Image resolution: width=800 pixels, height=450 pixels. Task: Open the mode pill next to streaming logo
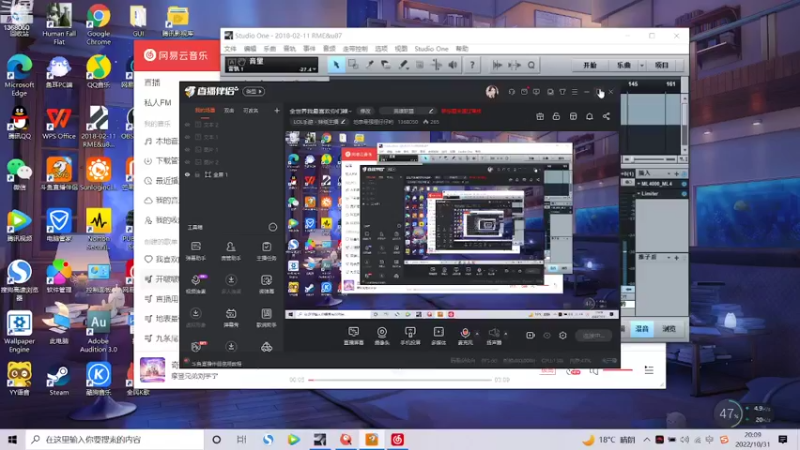coord(254,91)
